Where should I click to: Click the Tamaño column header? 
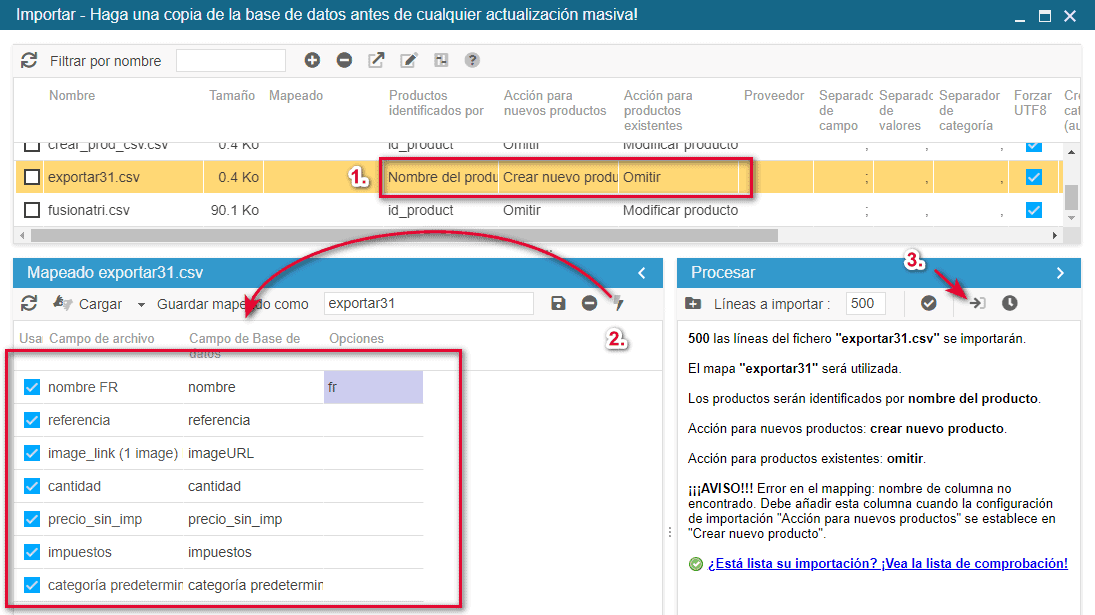pyautogui.click(x=232, y=96)
